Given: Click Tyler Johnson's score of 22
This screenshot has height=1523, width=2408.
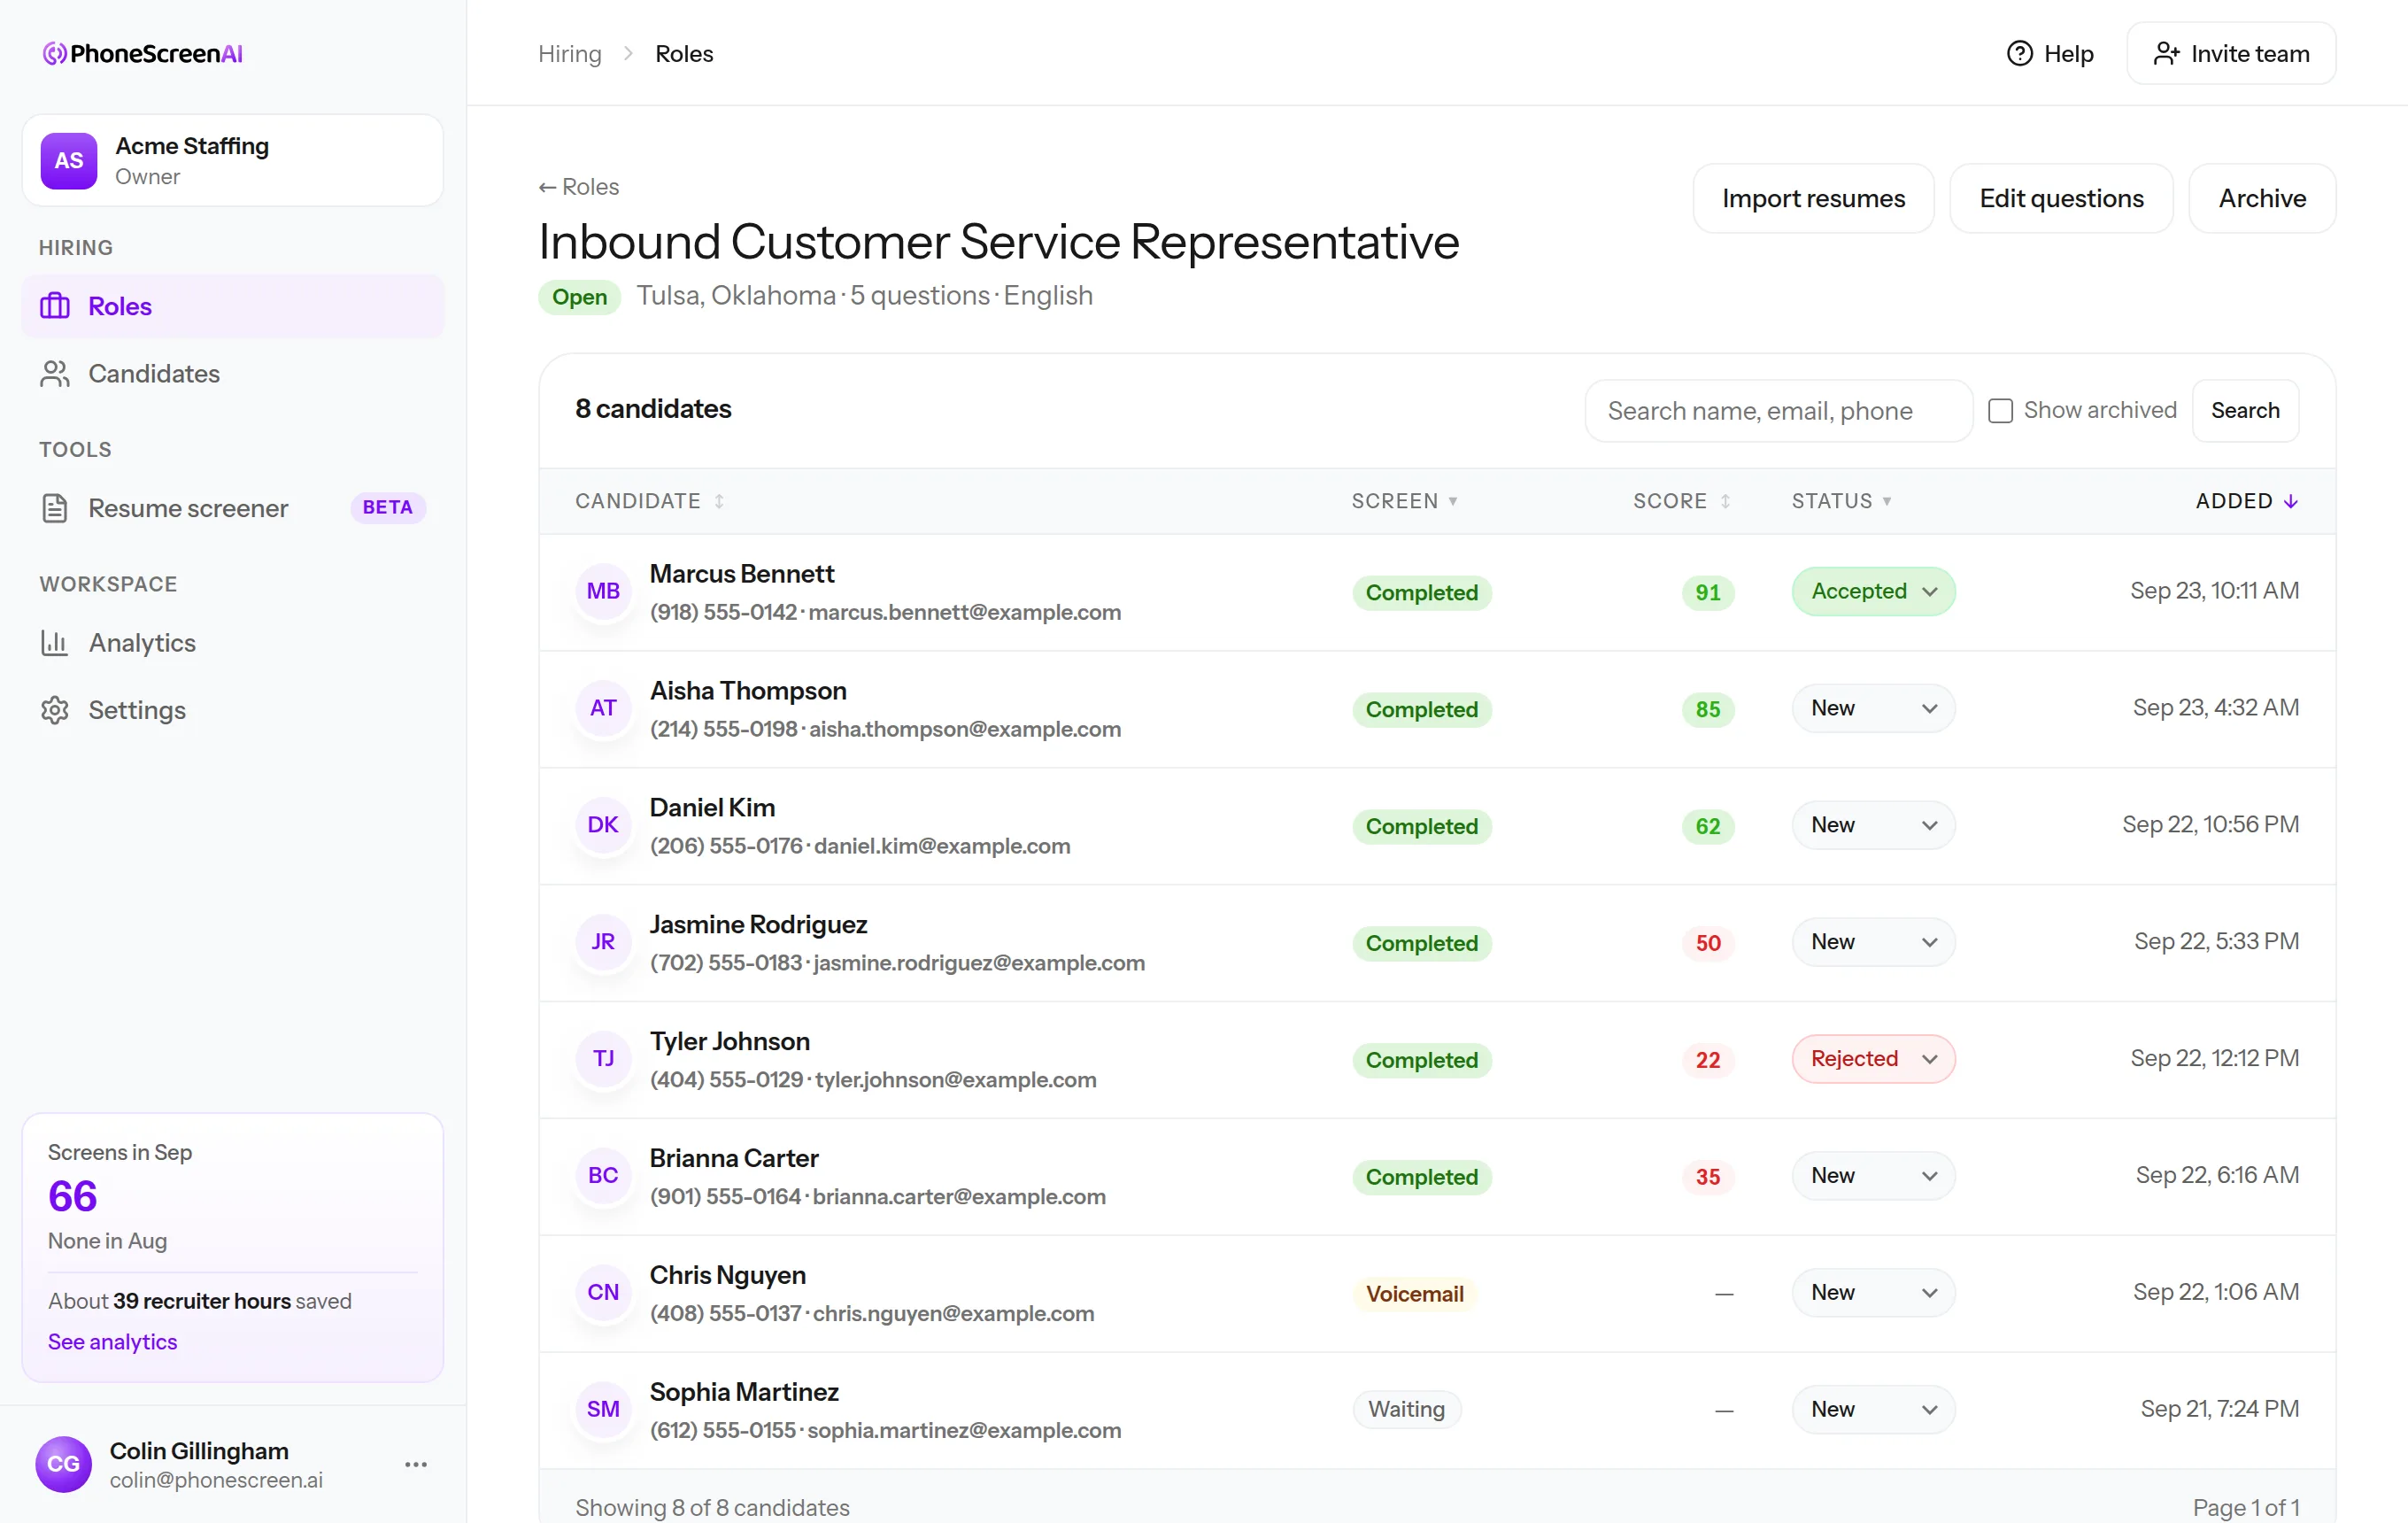Looking at the screenshot, I should click(x=1708, y=1060).
